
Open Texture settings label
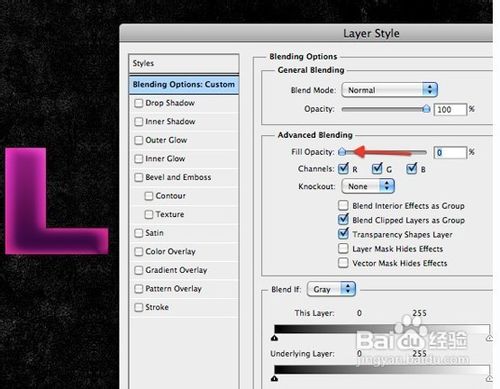click(x=170, y=214)
